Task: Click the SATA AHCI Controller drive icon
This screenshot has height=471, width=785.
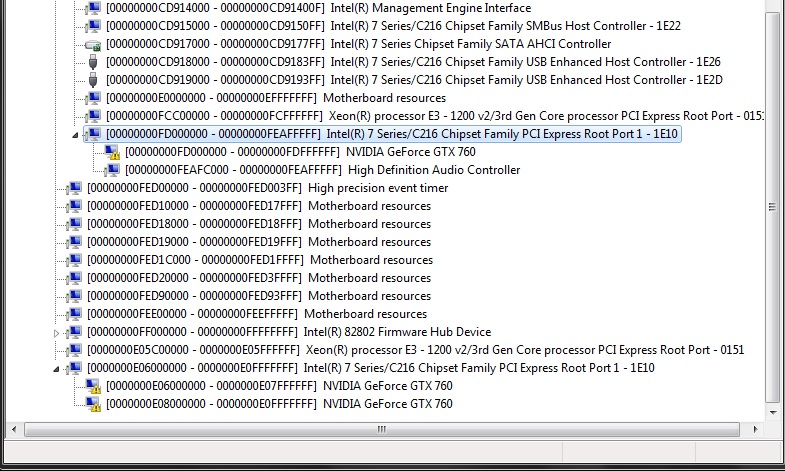Action: tap(93, 45)
